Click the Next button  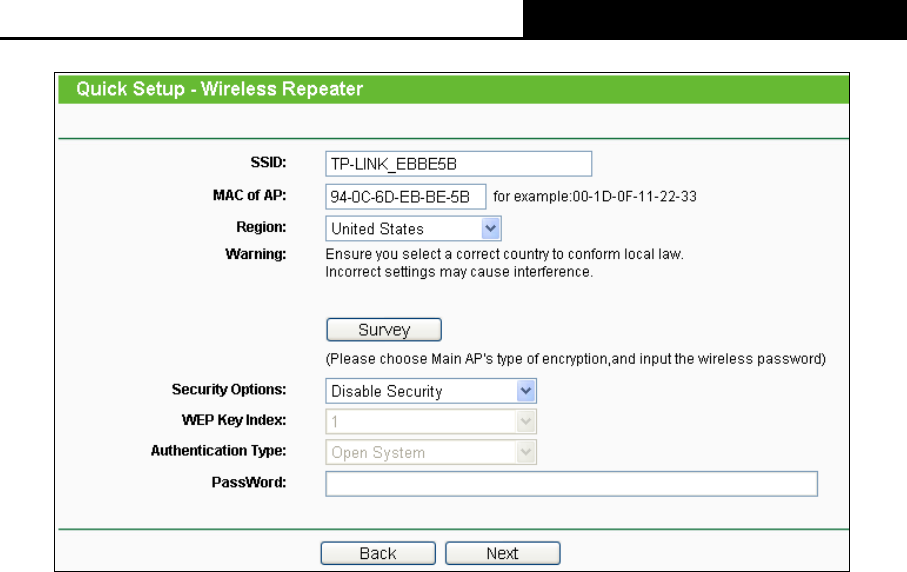(502, 553)
